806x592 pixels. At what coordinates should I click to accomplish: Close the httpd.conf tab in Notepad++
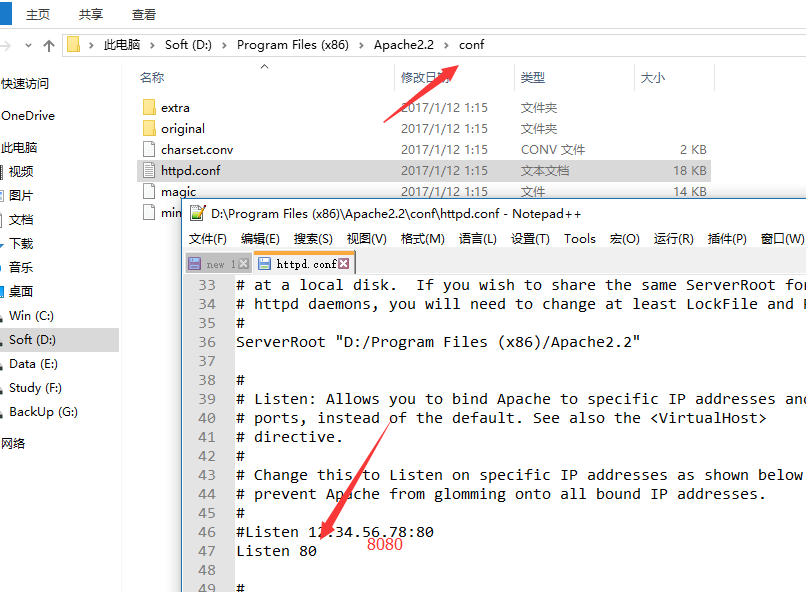(x=344, y=264)
